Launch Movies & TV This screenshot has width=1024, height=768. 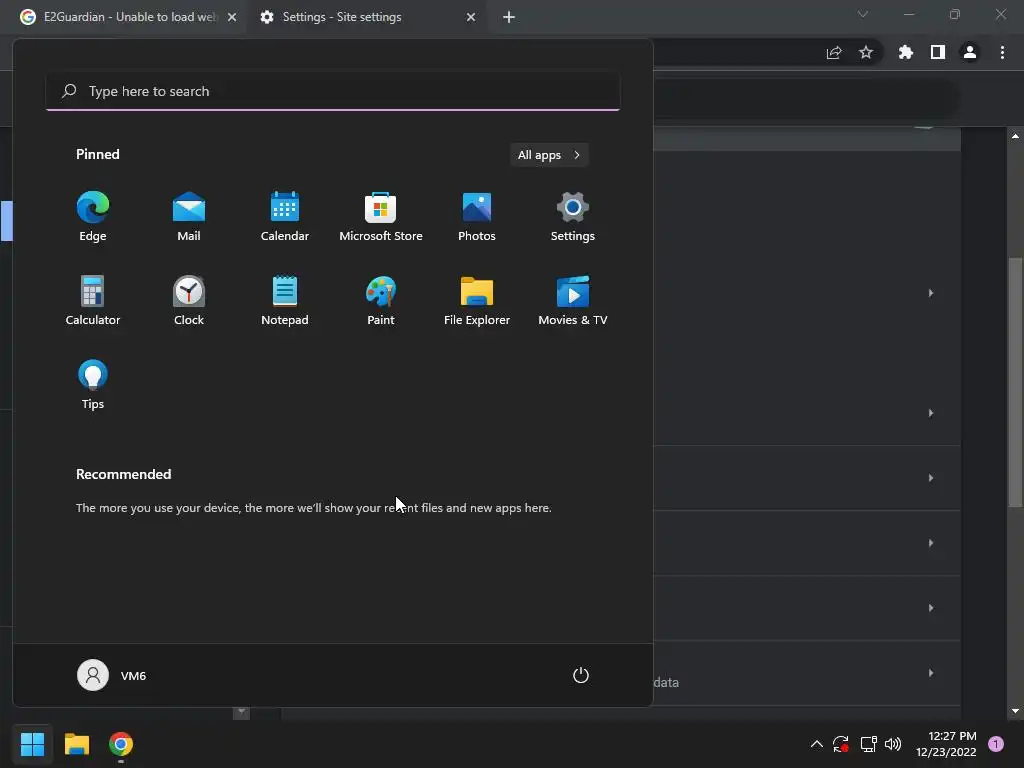573,300
